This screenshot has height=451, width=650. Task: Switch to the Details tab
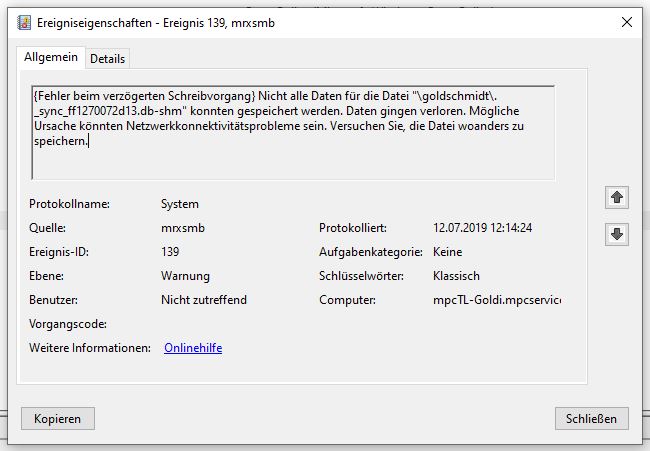tap(108, 59)
